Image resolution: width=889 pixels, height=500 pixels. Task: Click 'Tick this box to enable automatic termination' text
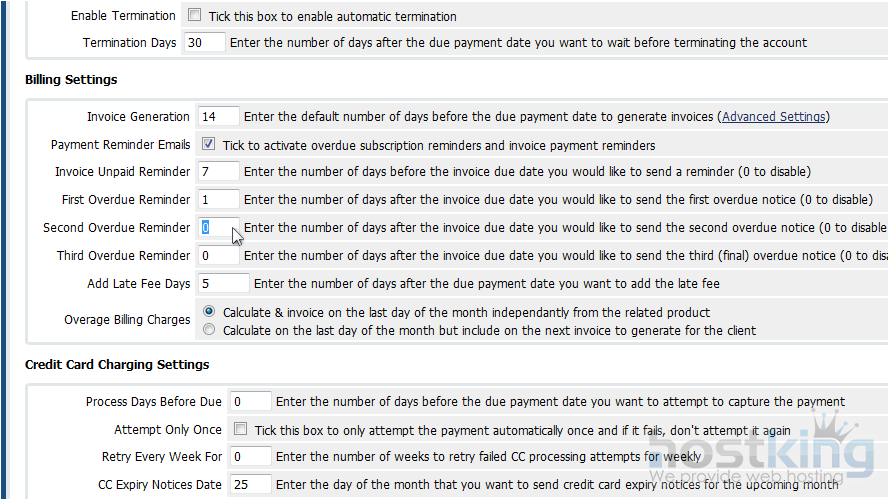click(x=332, y=17)
